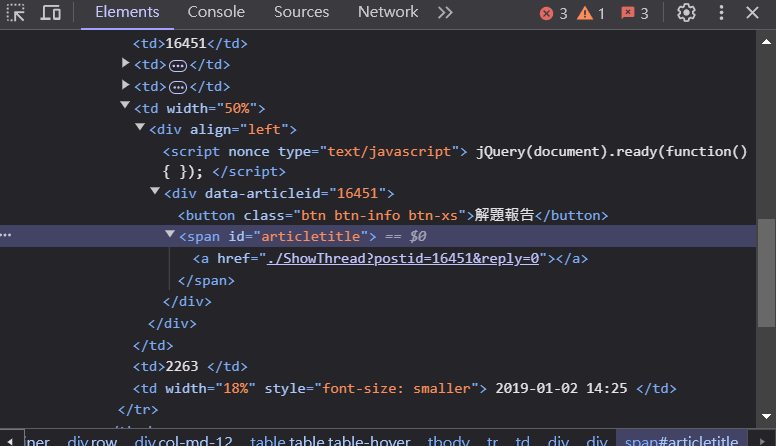Viewport: 776px width, 446px height.
Task: Collapse the td width="50%" node
Action: tap(125, 107)
